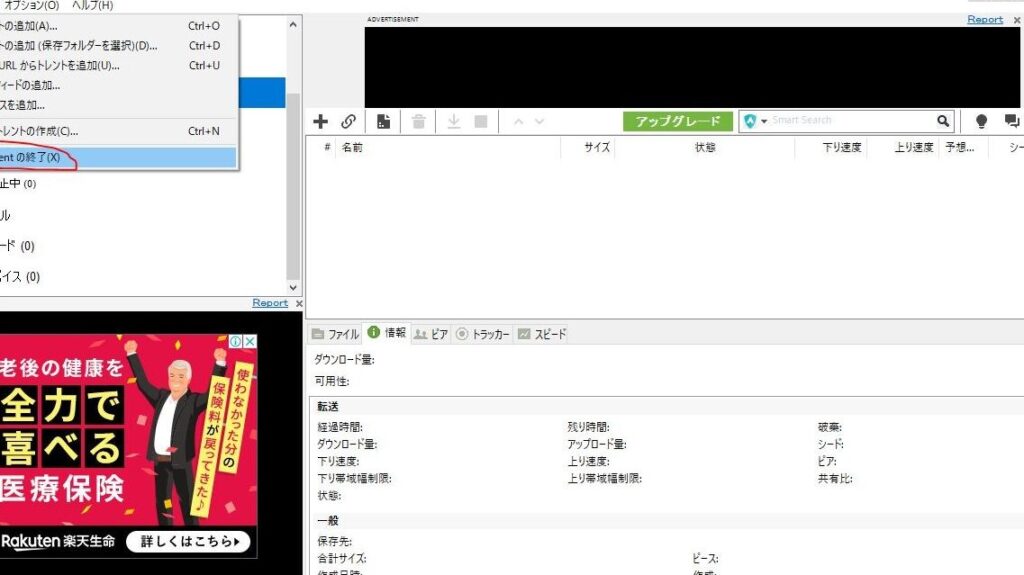Switch to the ファイル tab
Image resolution: width=1024 pixels, height=575 pixels.
tap(335, 334)
